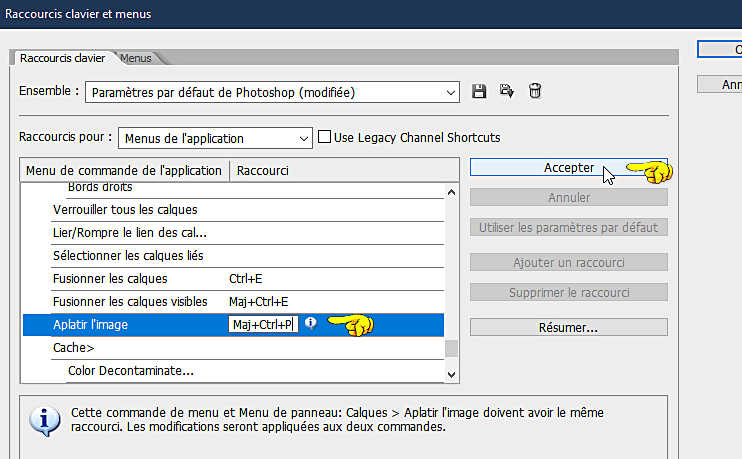This screenshot has width=742, height=459.
Task: Click scrollbar up arrow in command list
Action: pos(451,192)
